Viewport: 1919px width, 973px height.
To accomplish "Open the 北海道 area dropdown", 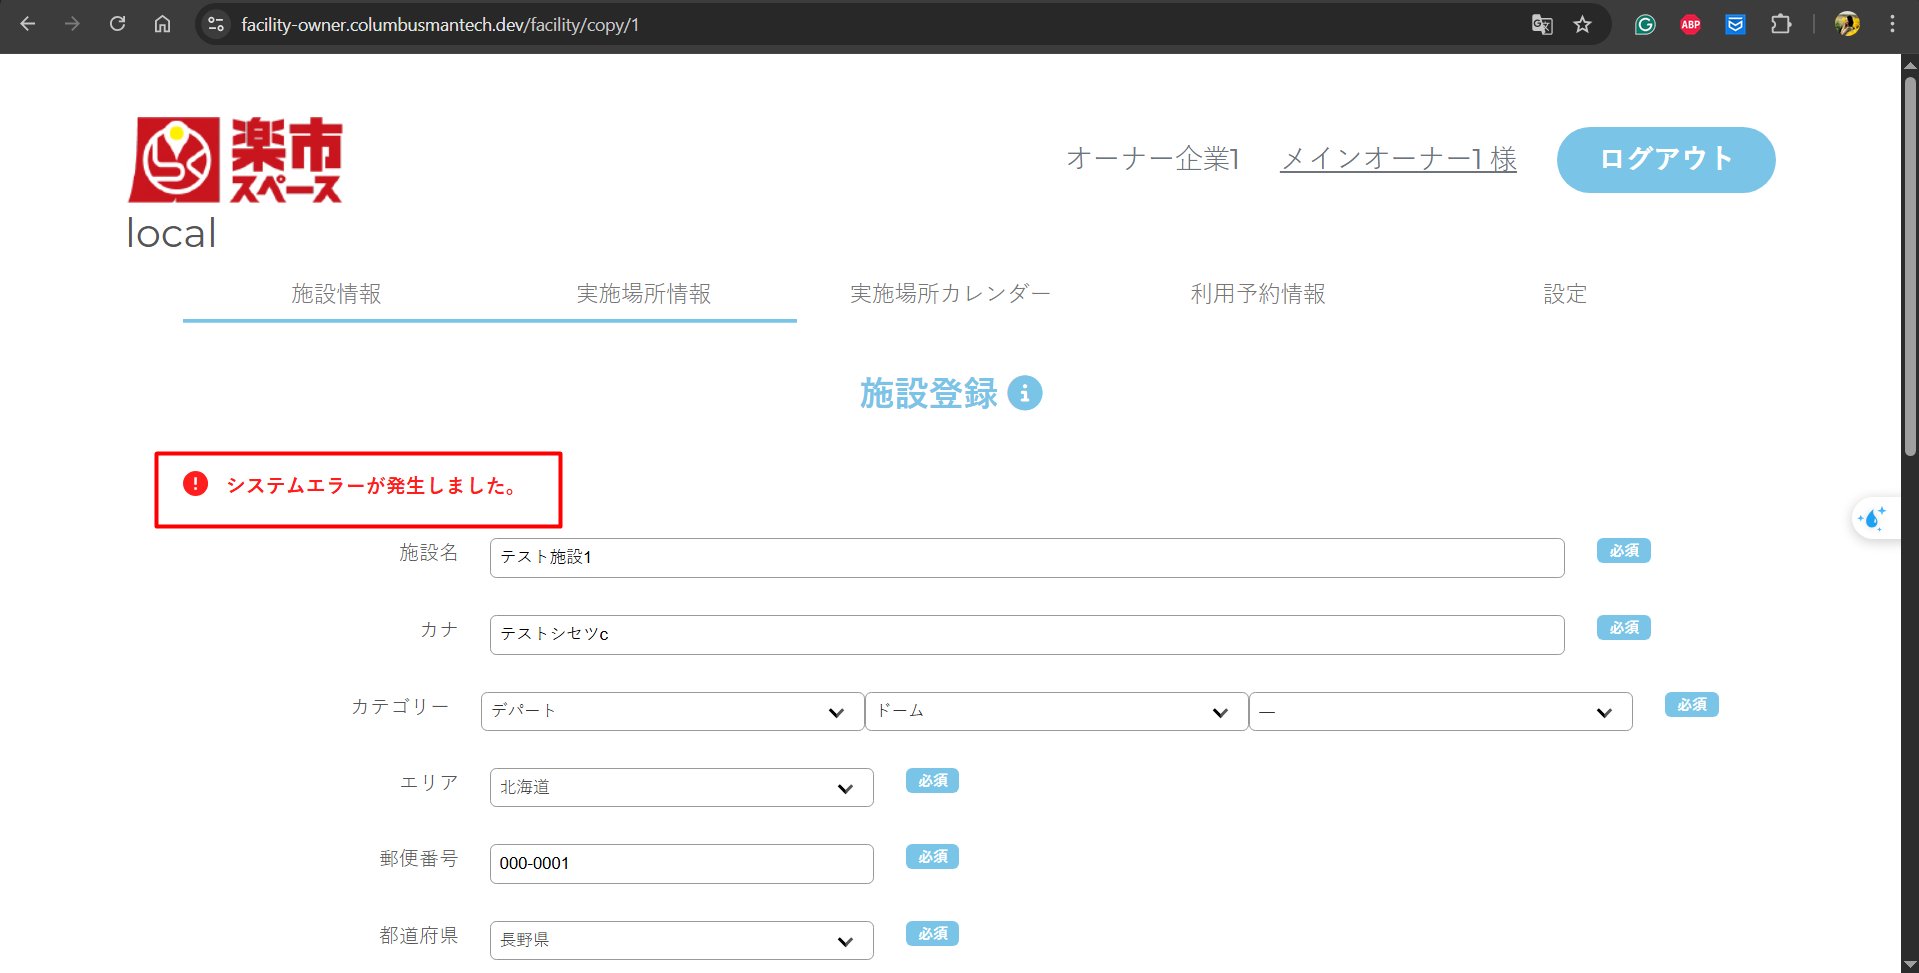I will 681,788.
